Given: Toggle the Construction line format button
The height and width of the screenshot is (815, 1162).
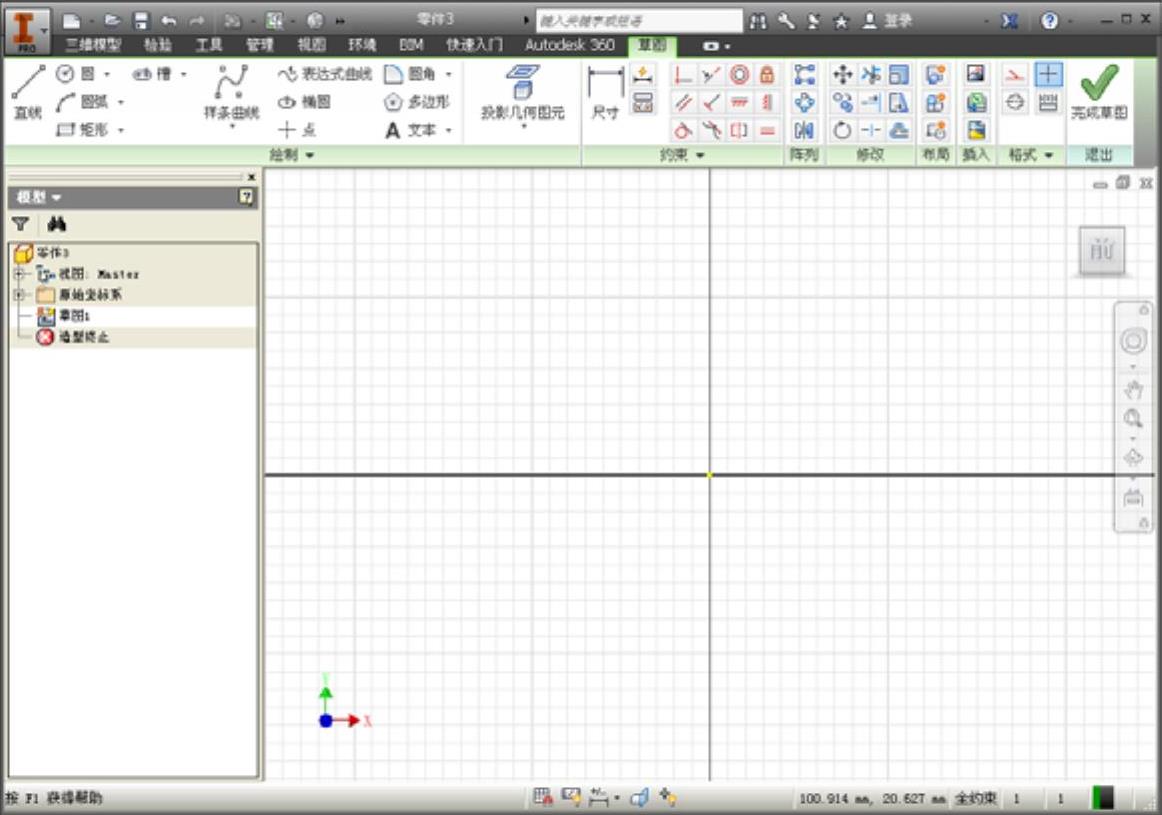Looking at the screenshot, I should click(1015, 74).
